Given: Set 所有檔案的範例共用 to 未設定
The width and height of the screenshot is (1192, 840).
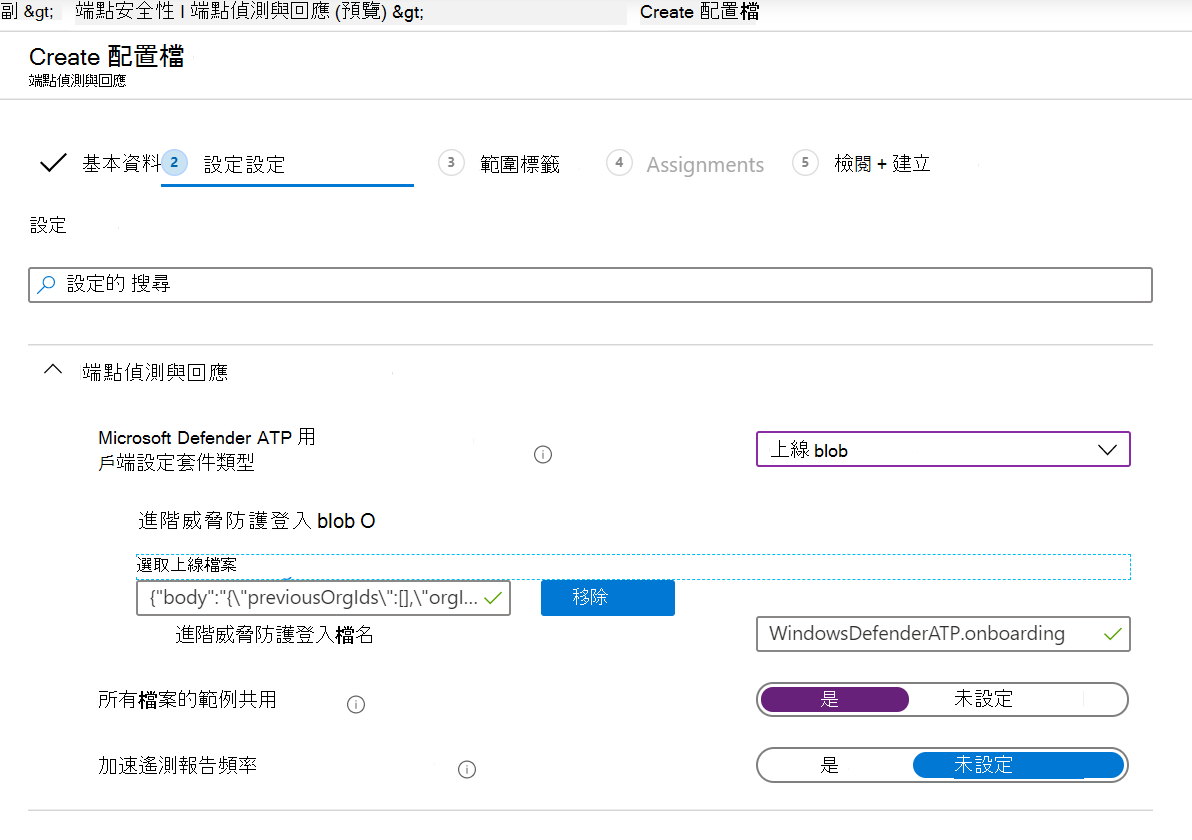Looking at the screenshot, I should pos(983,699).
